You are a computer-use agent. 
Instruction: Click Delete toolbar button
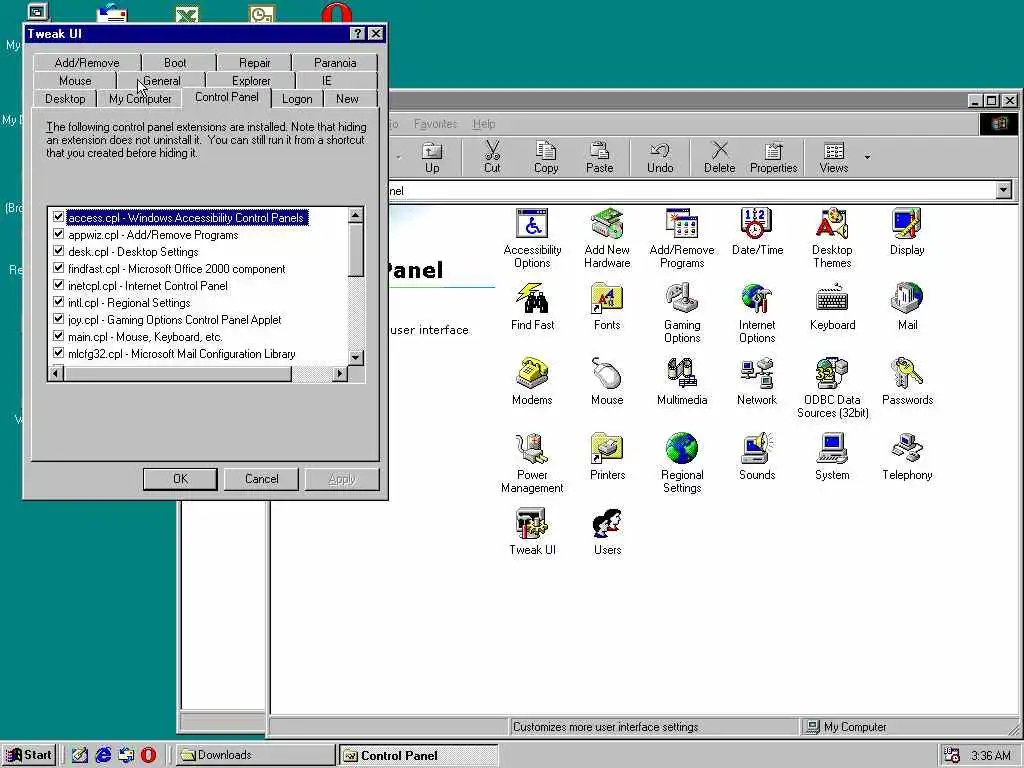click(720, 157)
